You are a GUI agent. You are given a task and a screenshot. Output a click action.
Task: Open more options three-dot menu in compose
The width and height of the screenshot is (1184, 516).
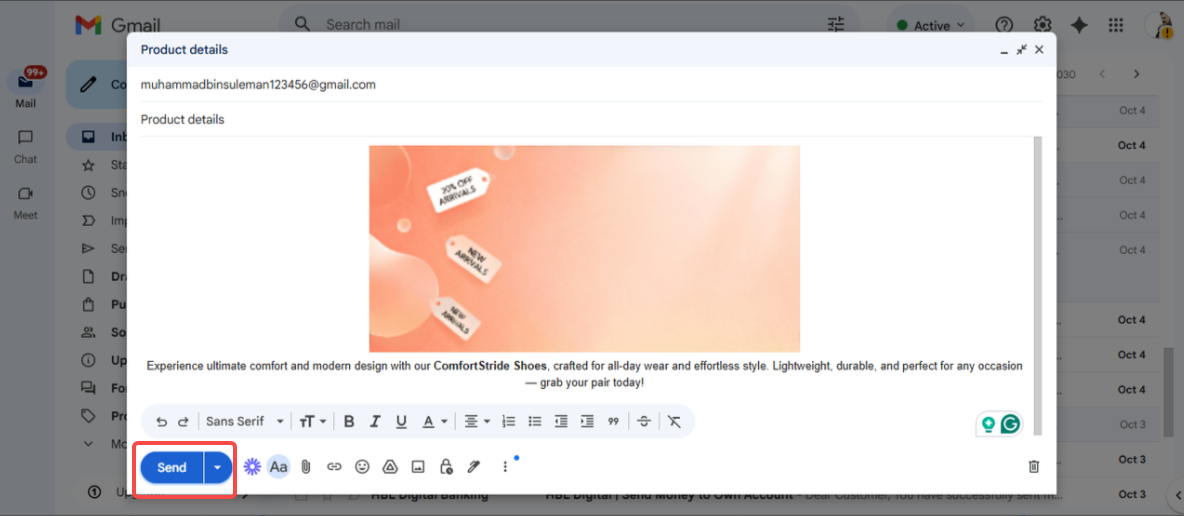point(505,467)
